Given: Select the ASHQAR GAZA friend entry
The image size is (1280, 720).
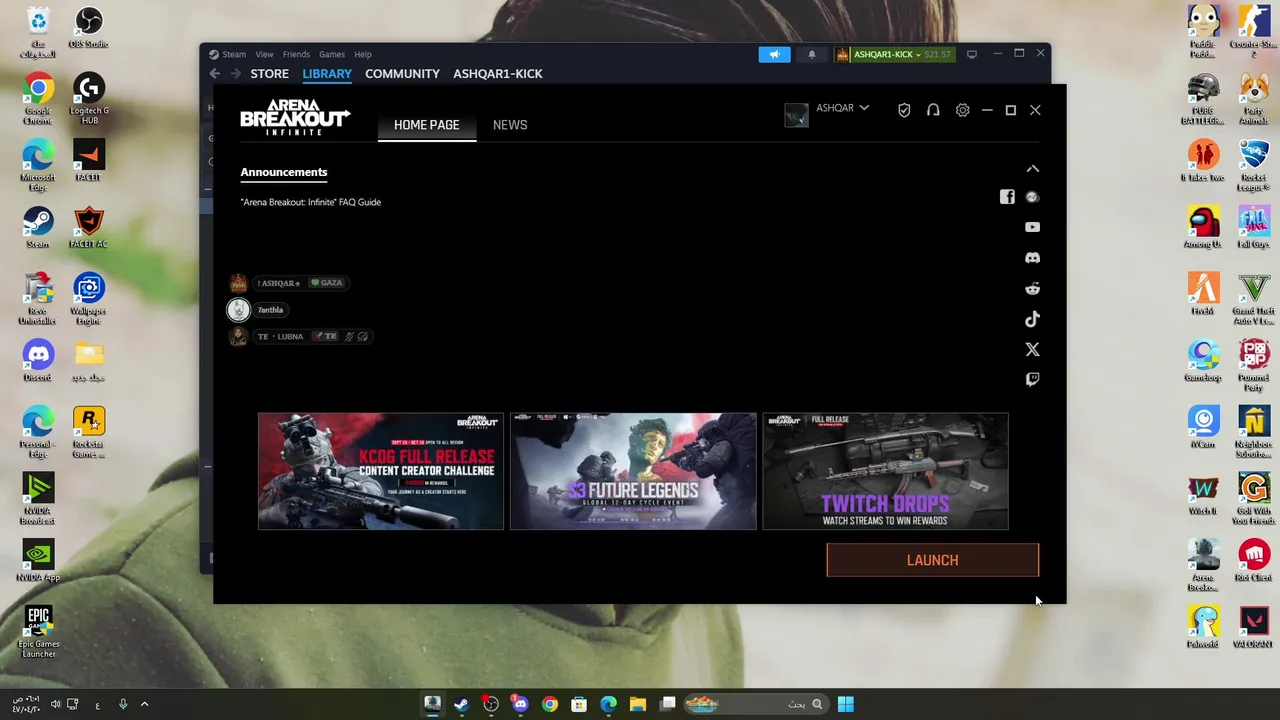Looking at the screenshot, I should pyautogui.click(x=288, y=283).
